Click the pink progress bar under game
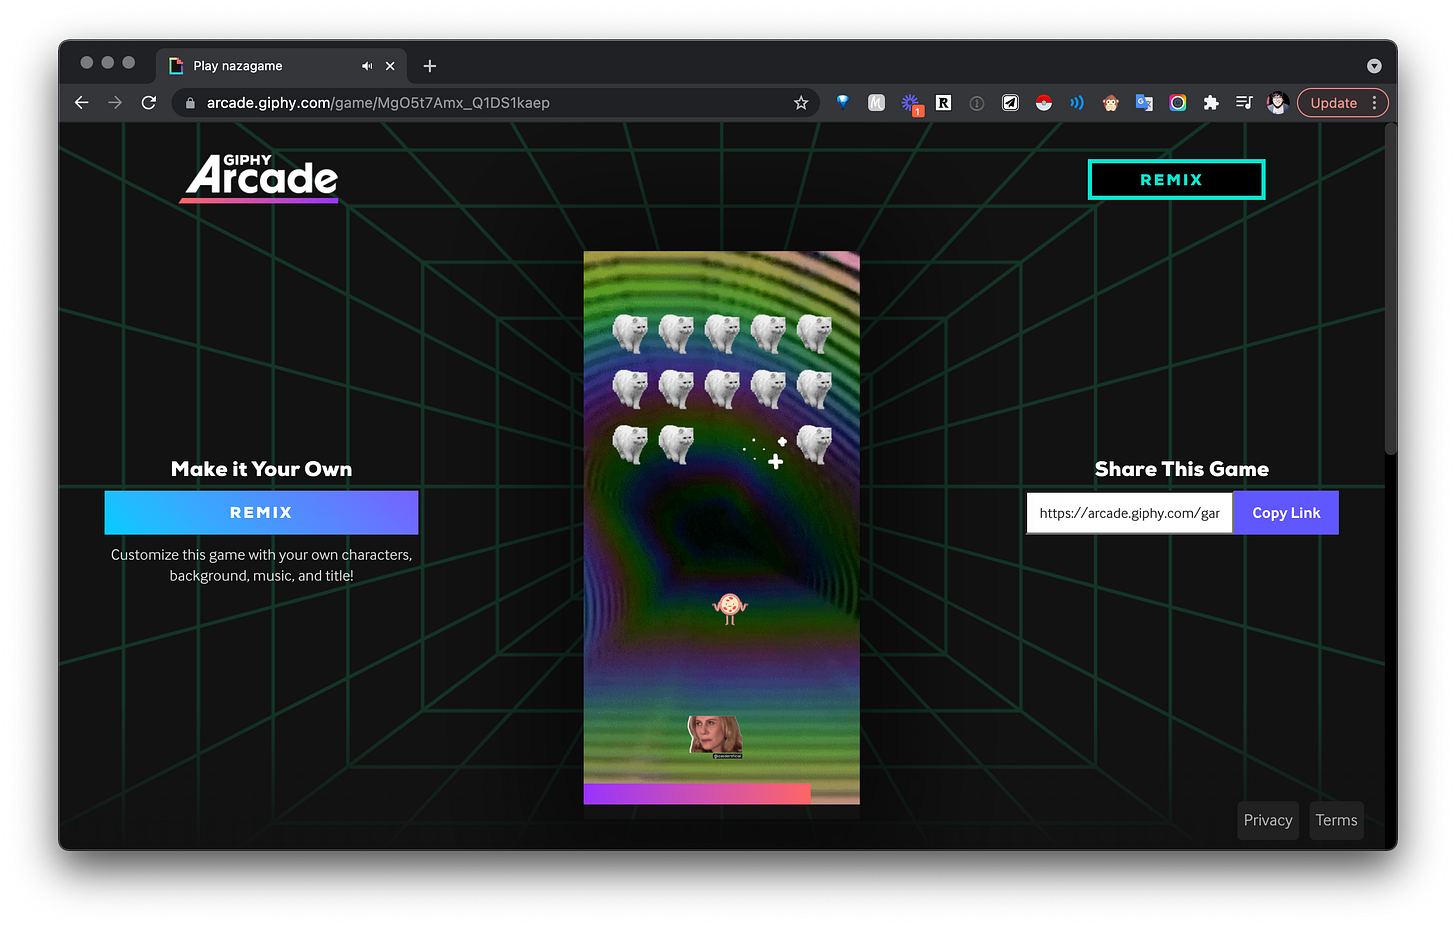This screenshot has width=1456, height=928. click(x=697, y=794)
